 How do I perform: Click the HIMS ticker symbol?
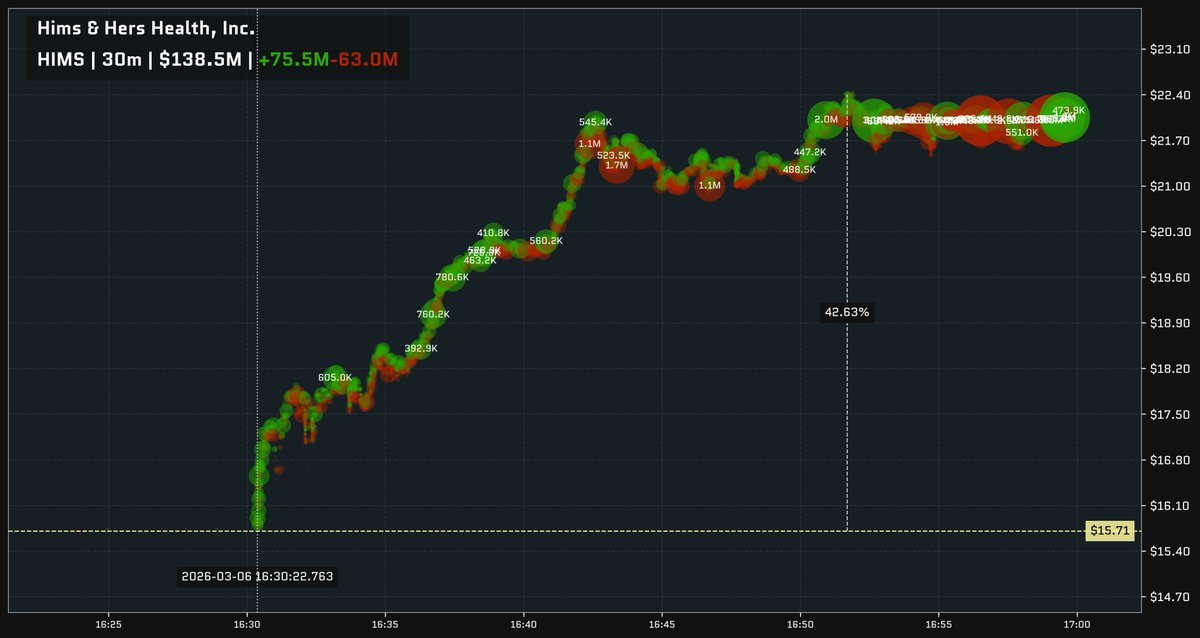pos(59,59)
